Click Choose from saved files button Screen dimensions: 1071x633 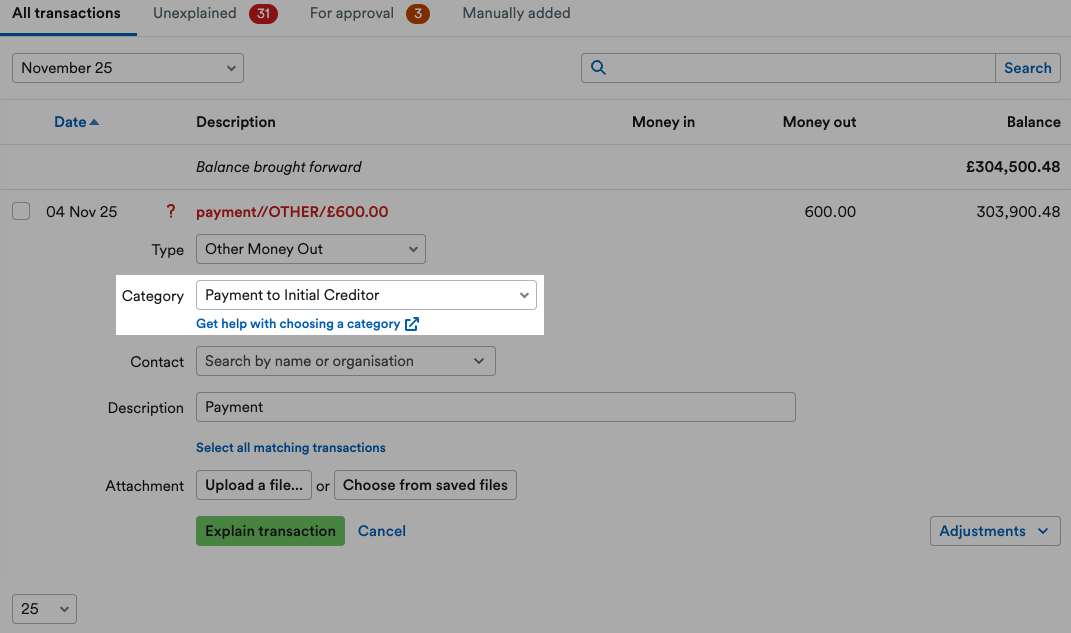(426, 485)
